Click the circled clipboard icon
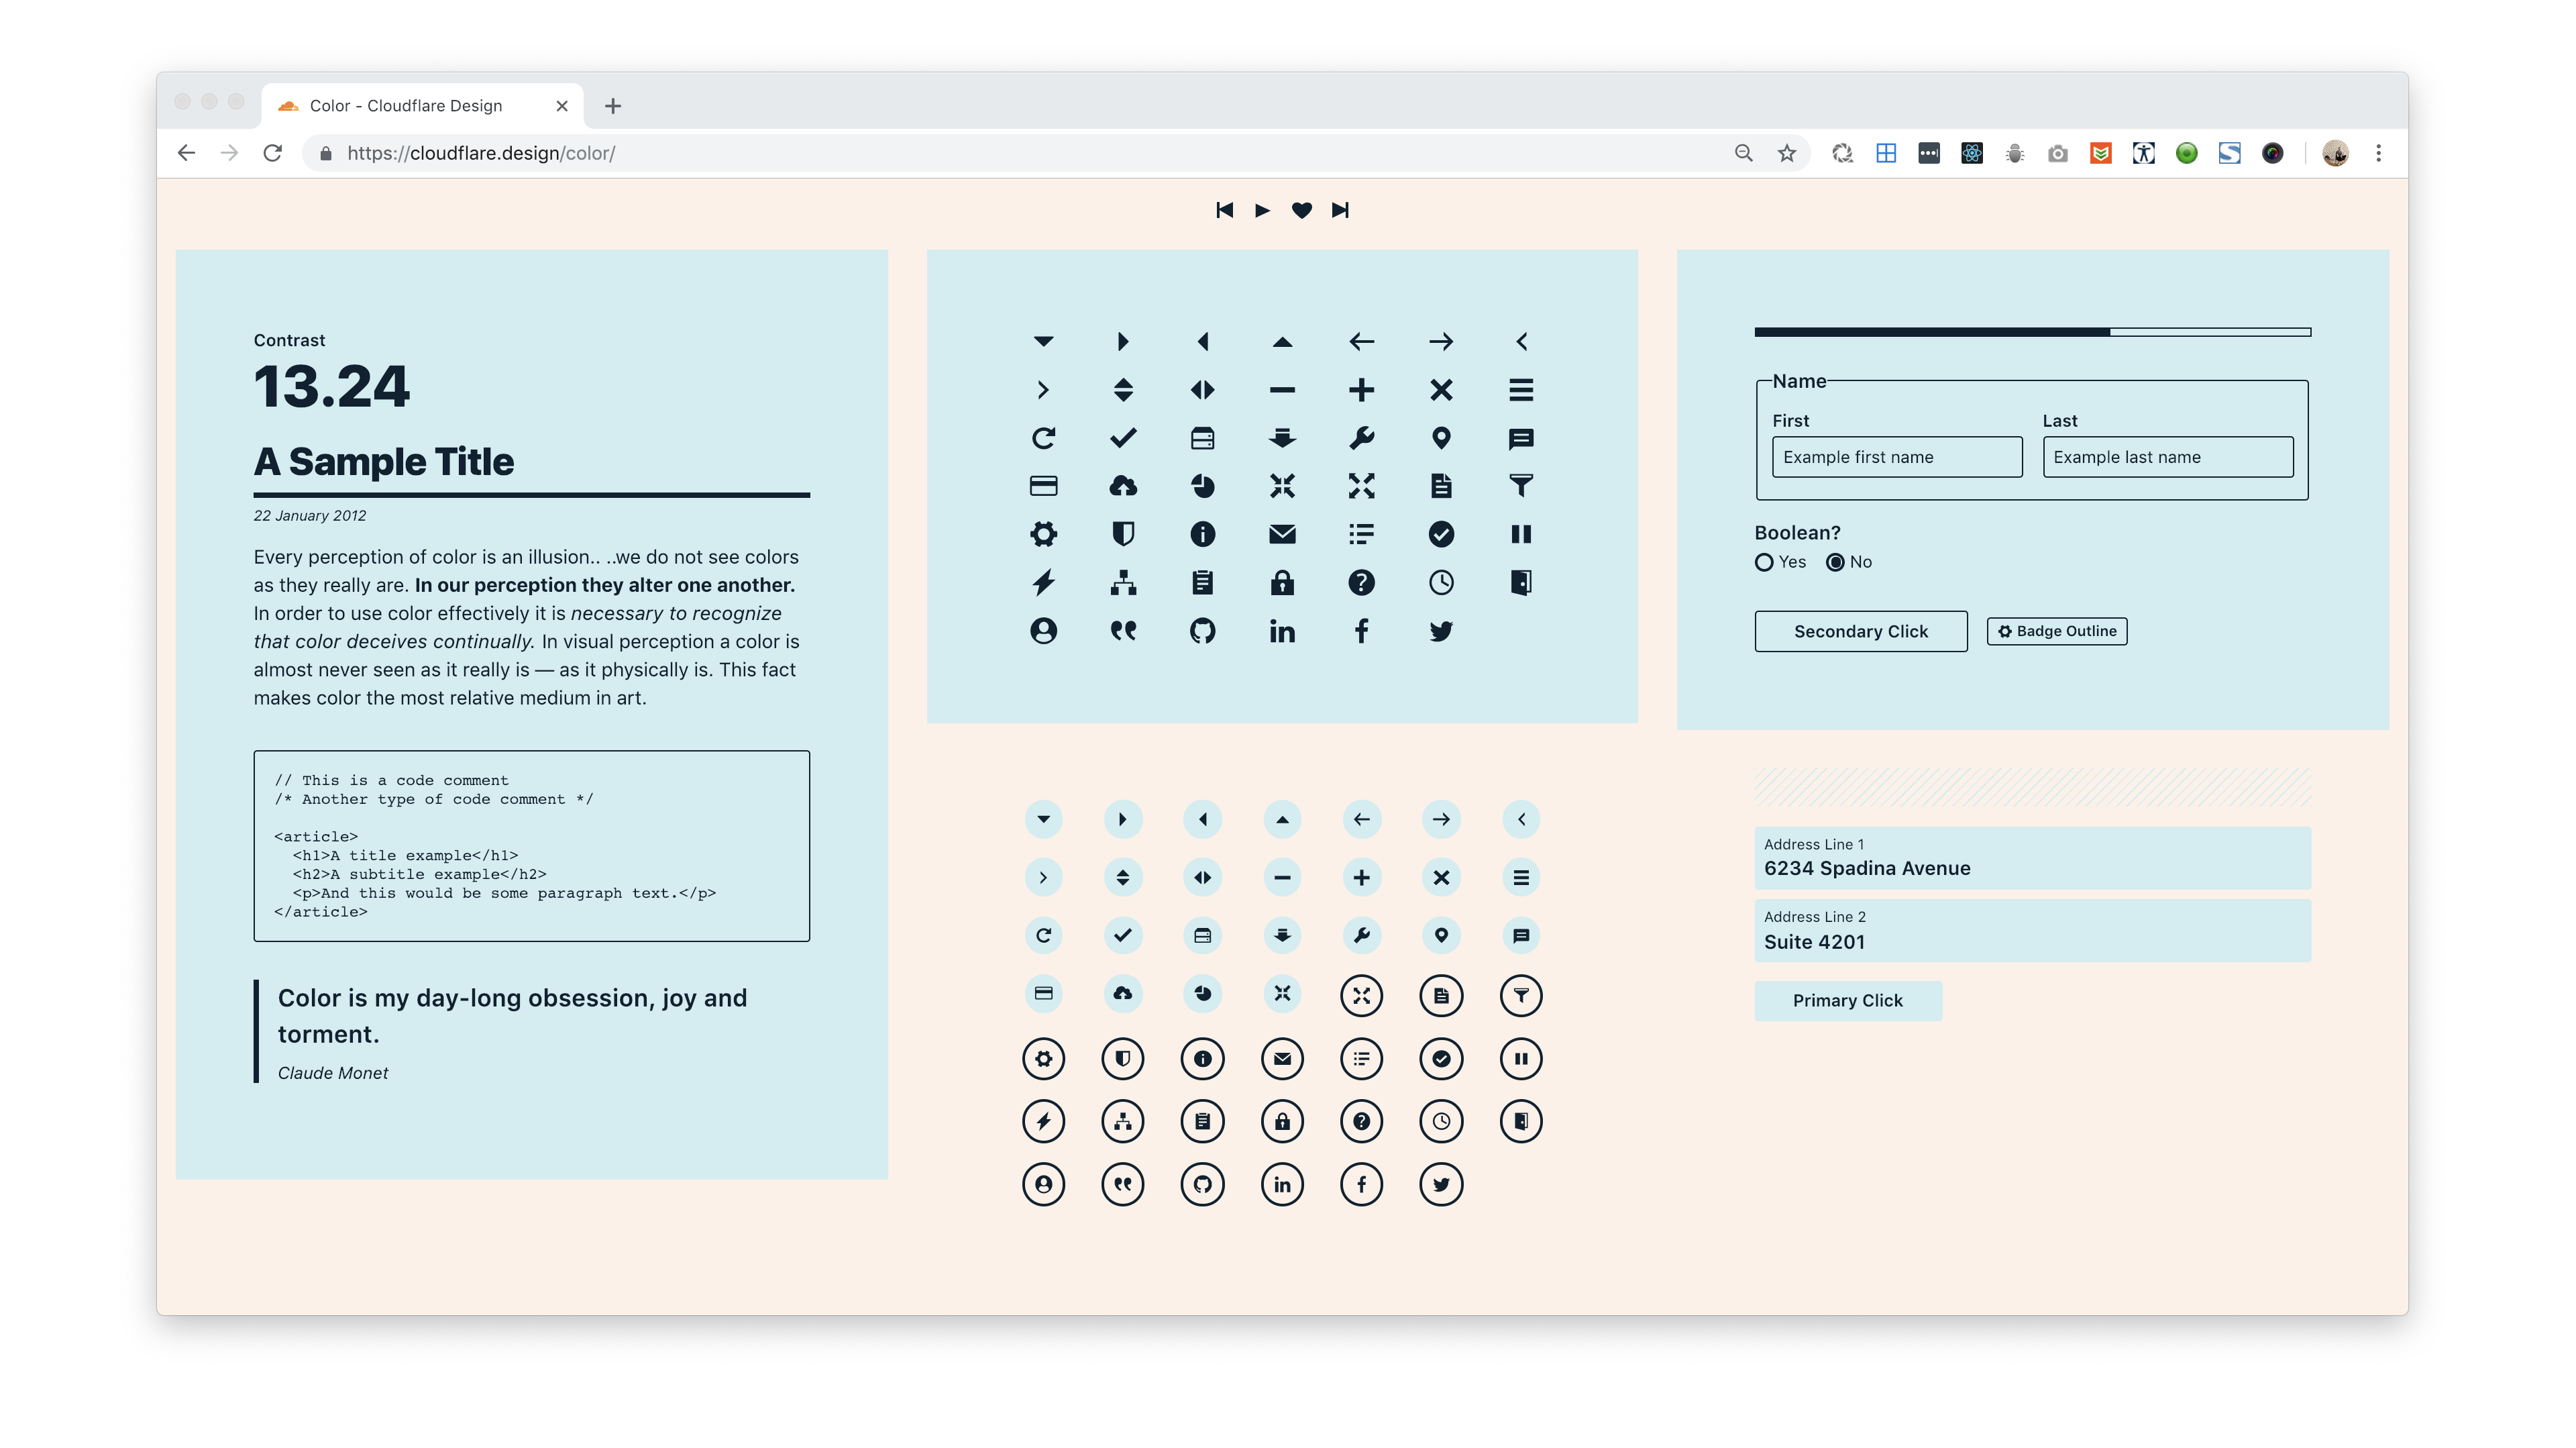 [1203, 1122]
